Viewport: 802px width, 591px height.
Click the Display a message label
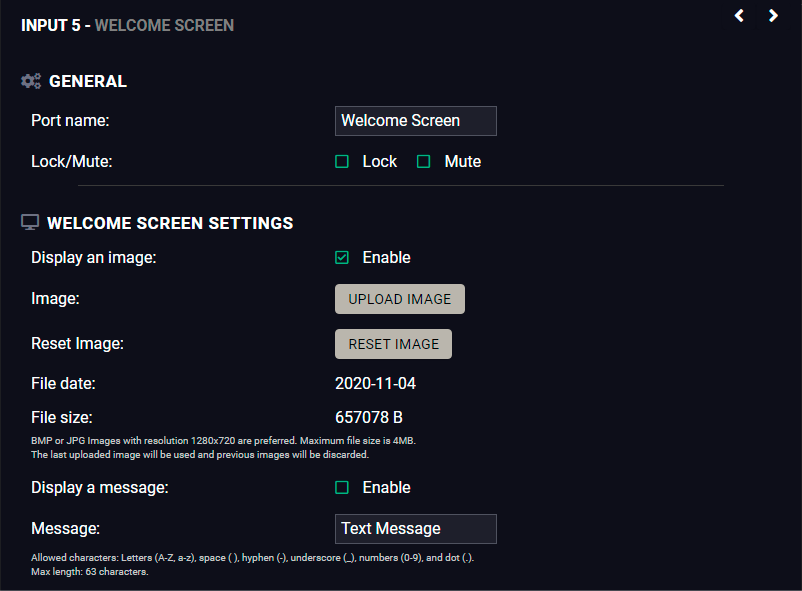click(x=100, y=487)
